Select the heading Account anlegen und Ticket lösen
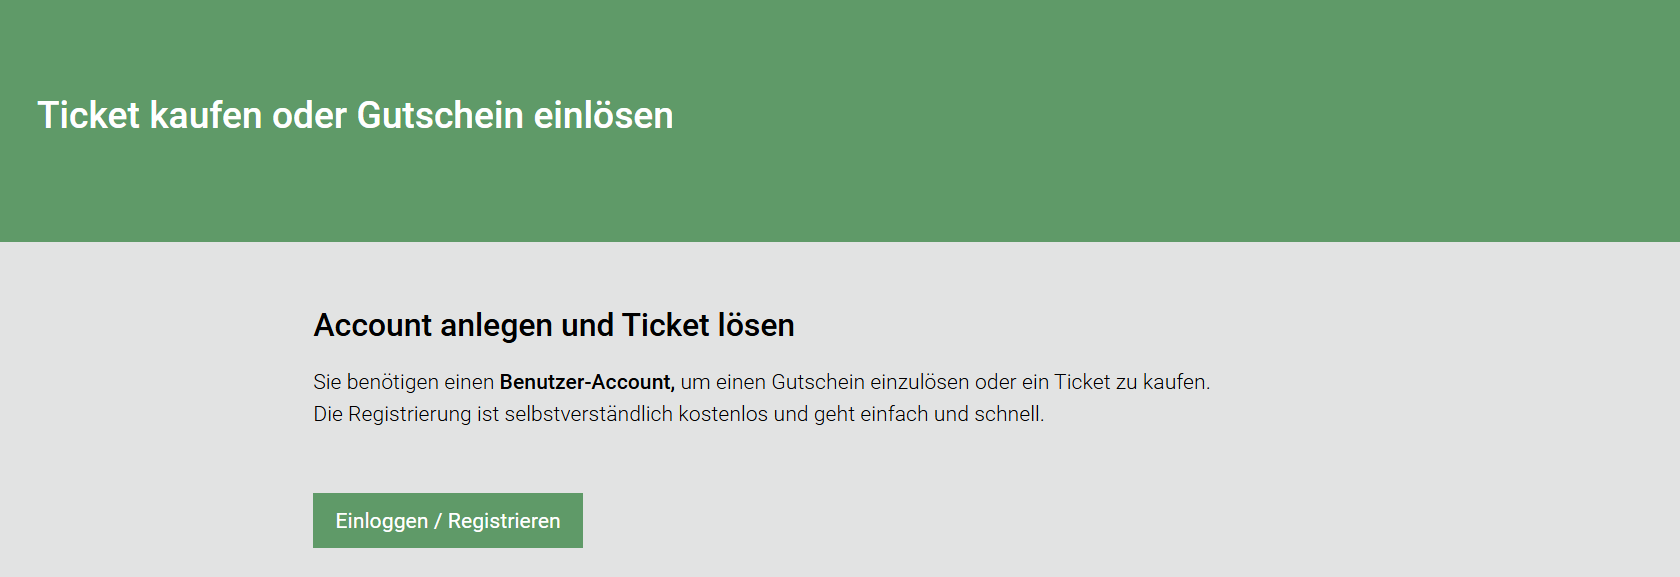1680x577 pixels. pyautogui.click(x=553, y=325)
